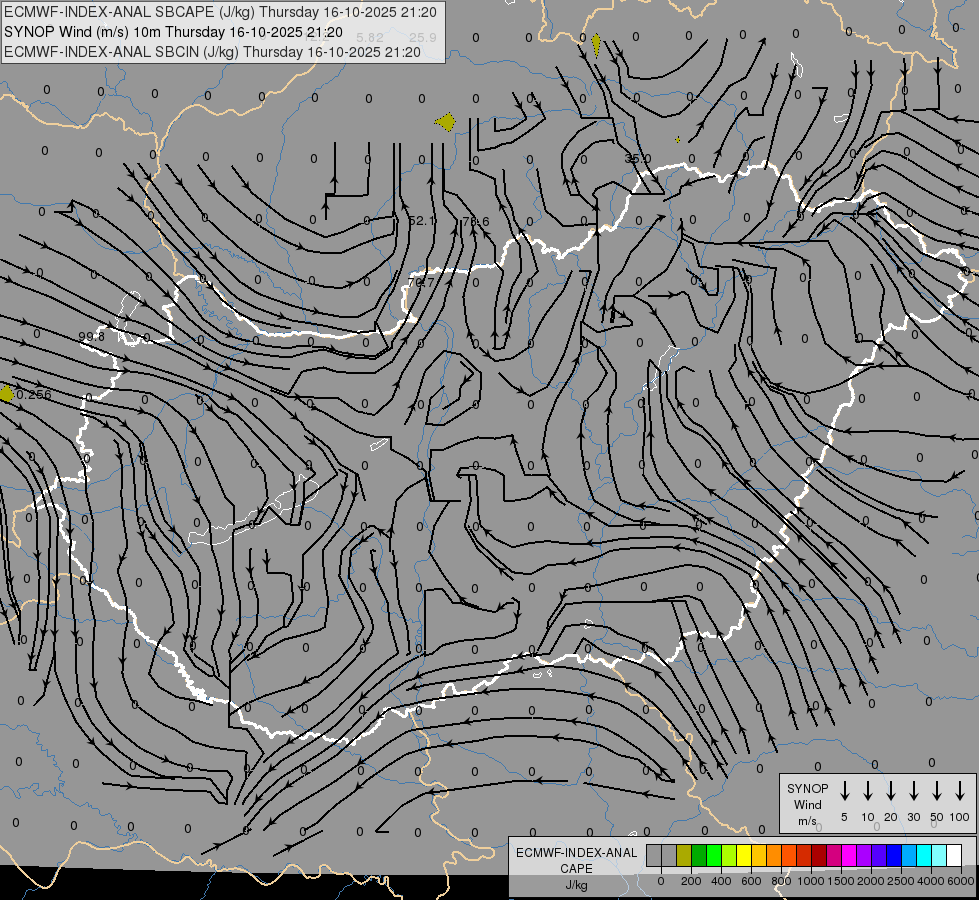Click the 2500 tick label in the CAPE legend
This screenshot has width=979, height=900.
click(x=900, y=881)
